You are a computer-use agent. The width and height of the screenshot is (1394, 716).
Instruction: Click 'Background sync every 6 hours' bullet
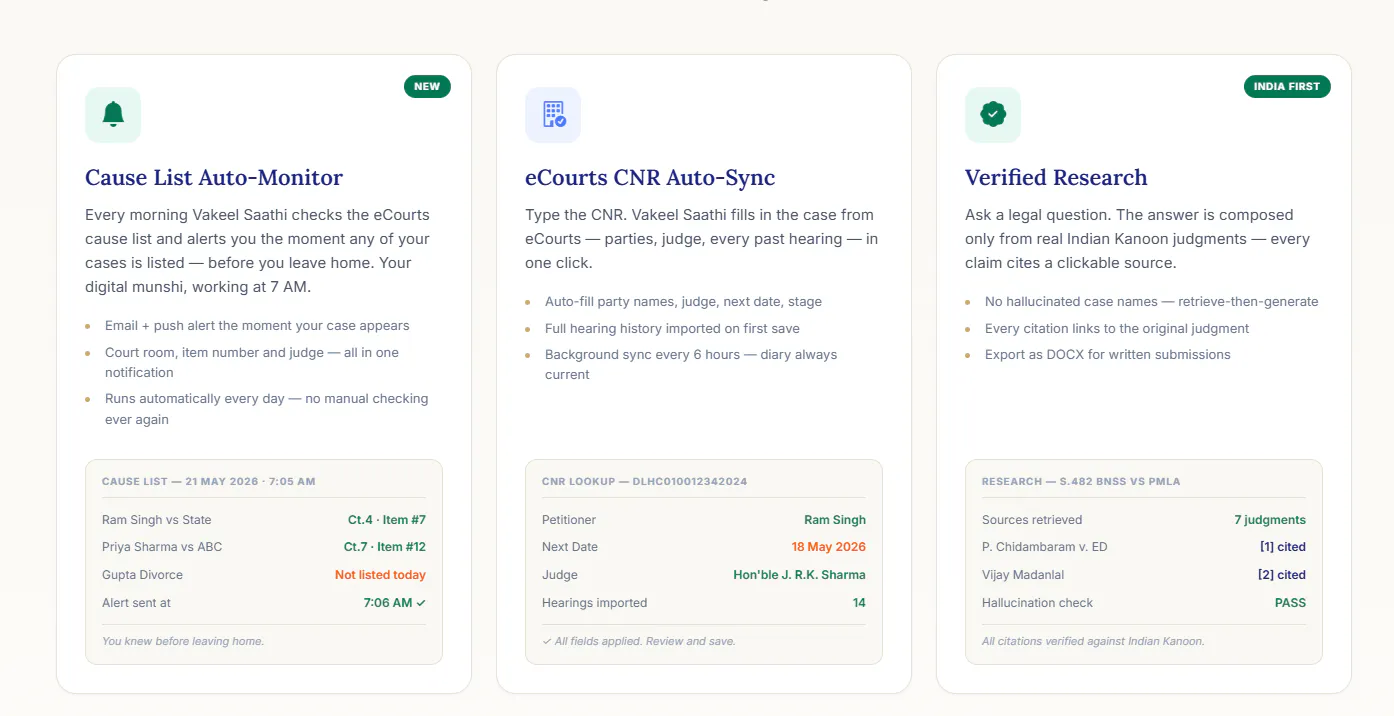691,364
